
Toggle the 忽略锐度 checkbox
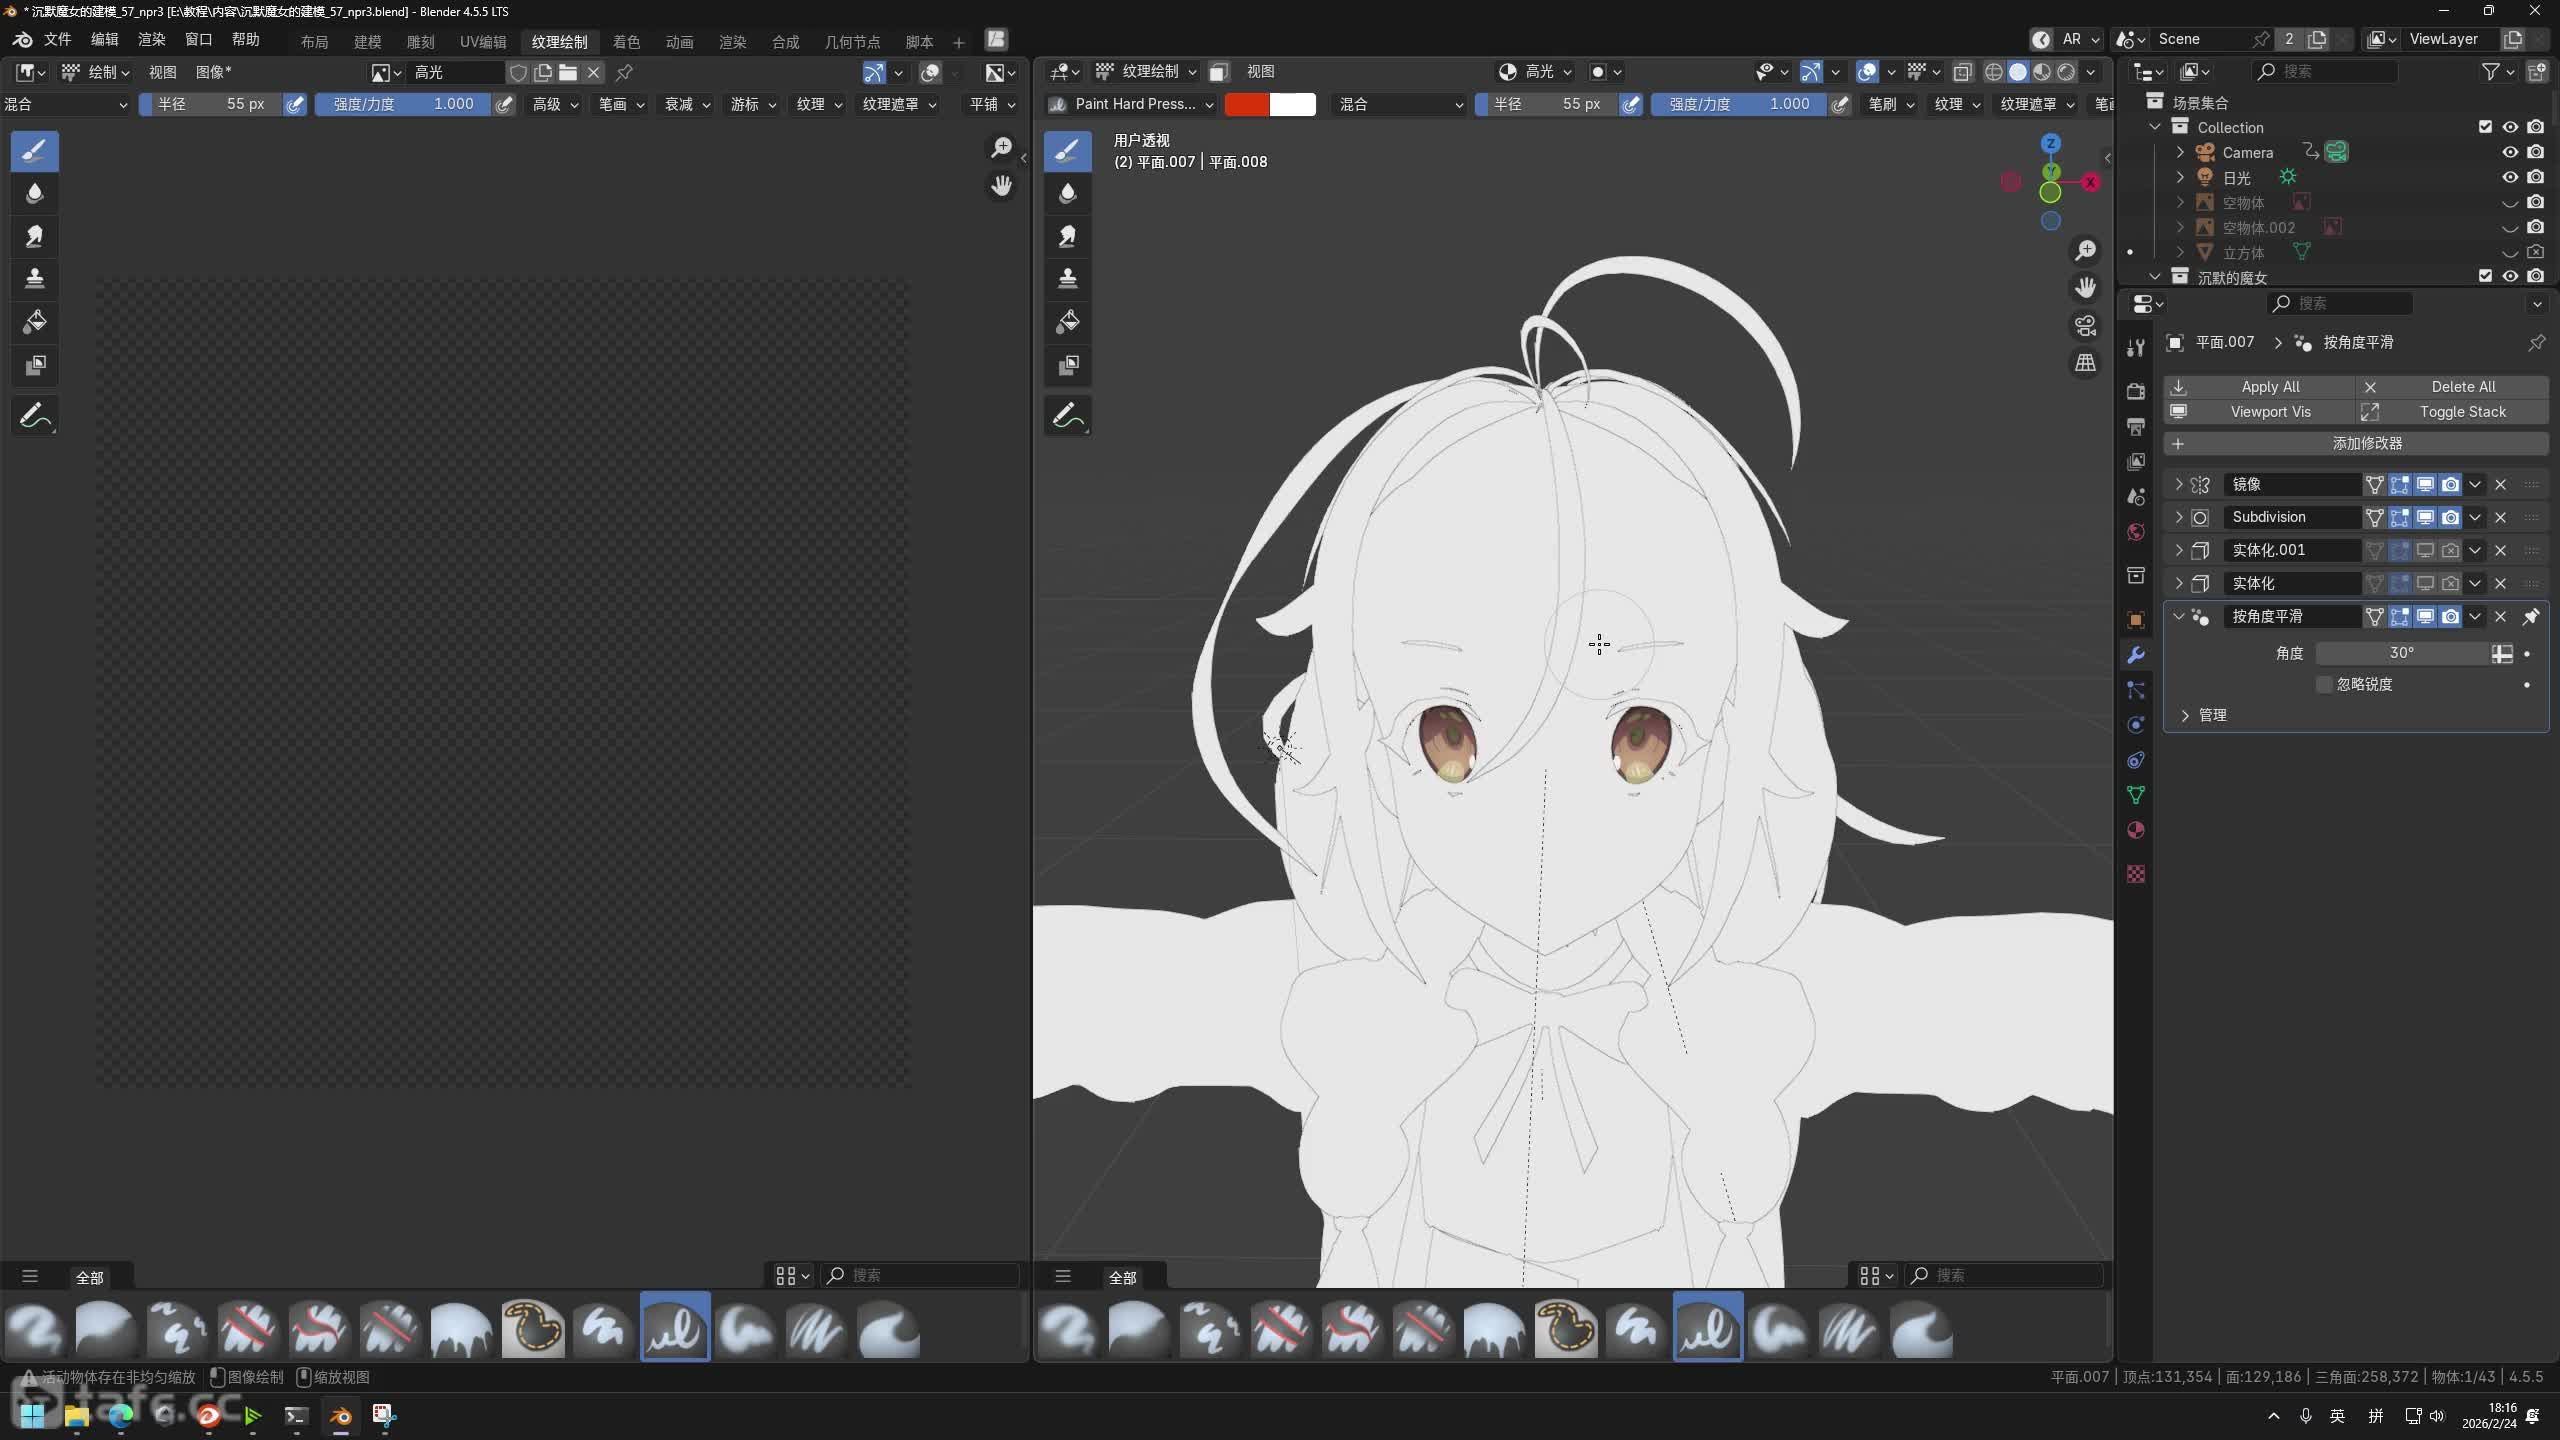(x=2324, y=684)
